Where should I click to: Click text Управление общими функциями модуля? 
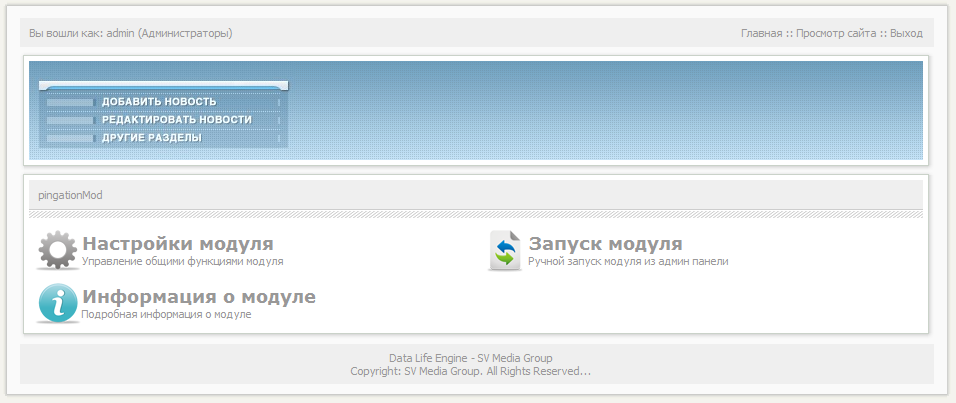[183, 262]
